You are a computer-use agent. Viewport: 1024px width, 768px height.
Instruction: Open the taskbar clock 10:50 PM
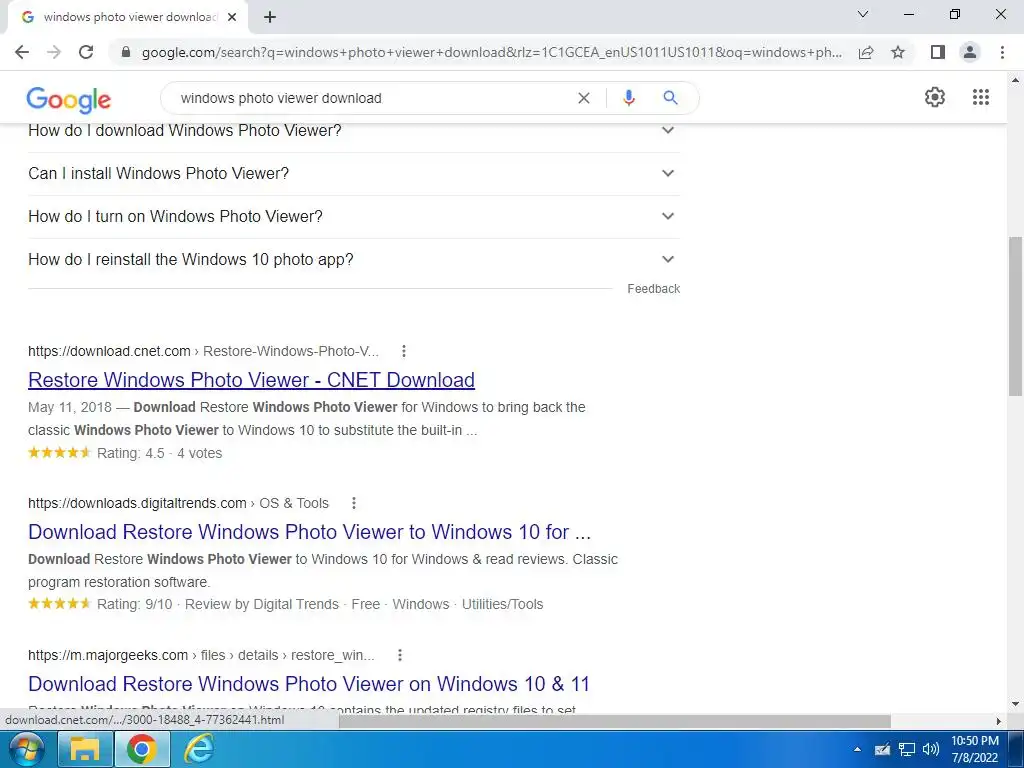tap(975, 749)
